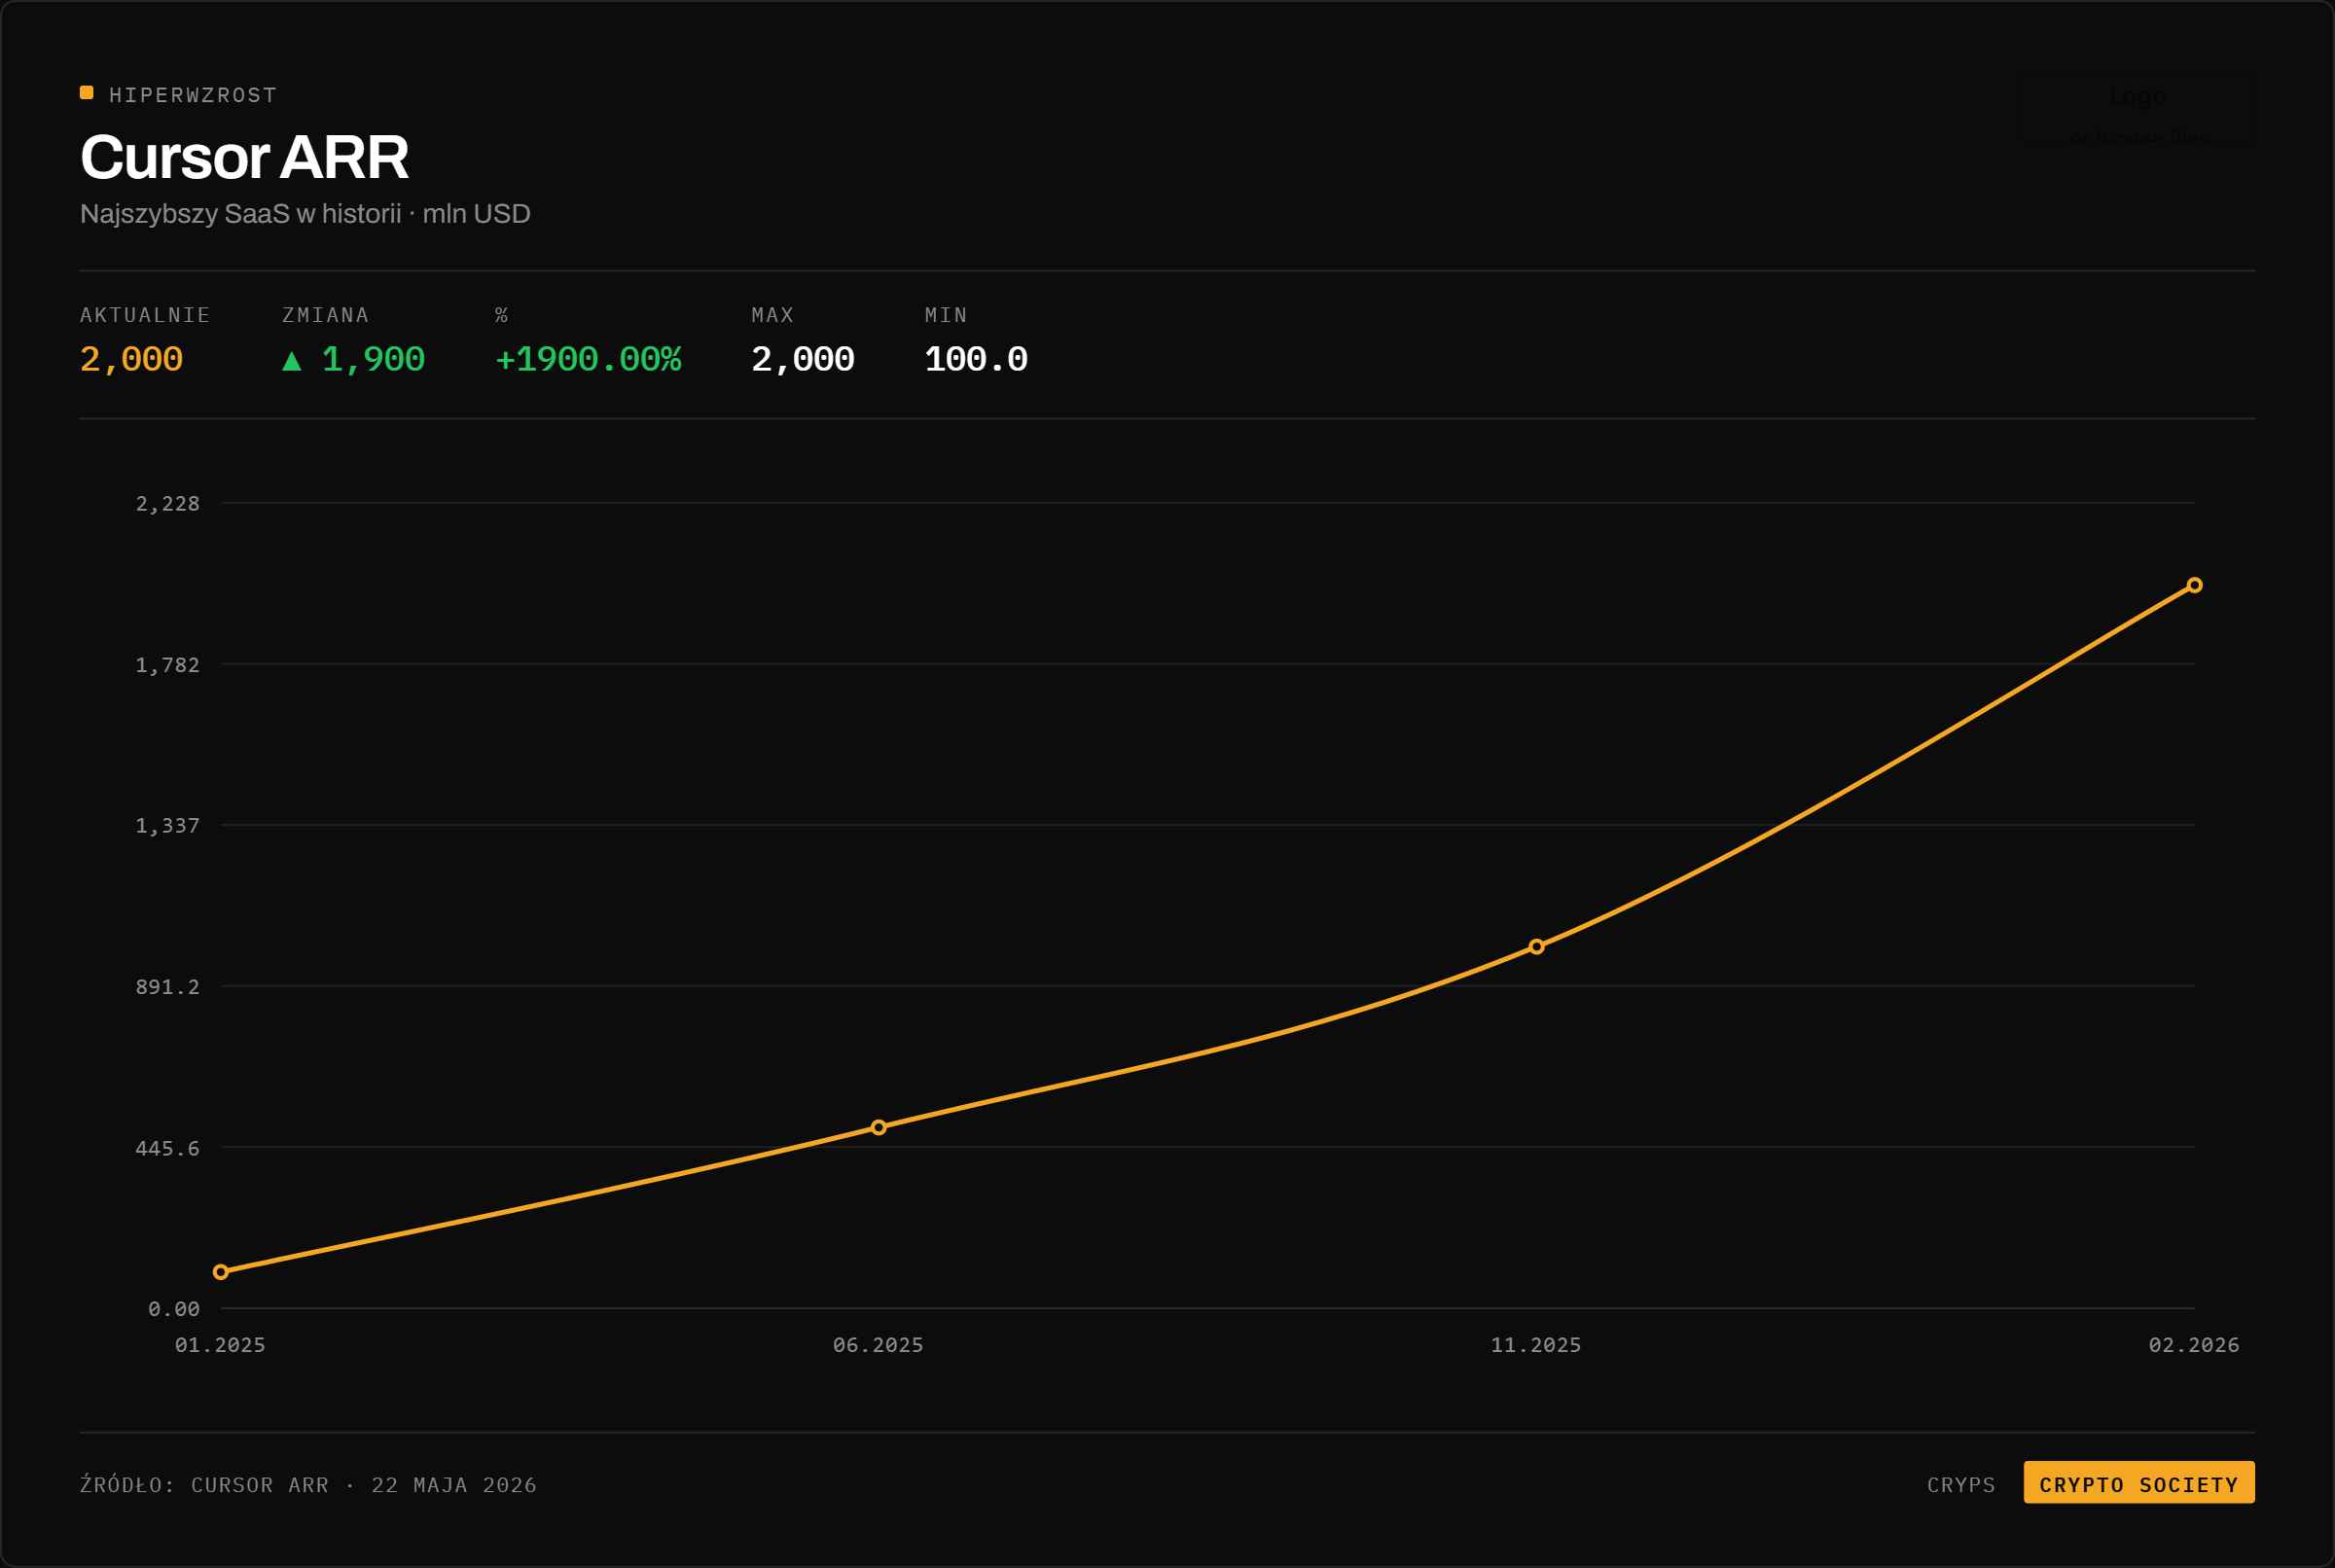2335x1568 pixels.
Task: Click the MAX stat label
Action: coord(773,315)
